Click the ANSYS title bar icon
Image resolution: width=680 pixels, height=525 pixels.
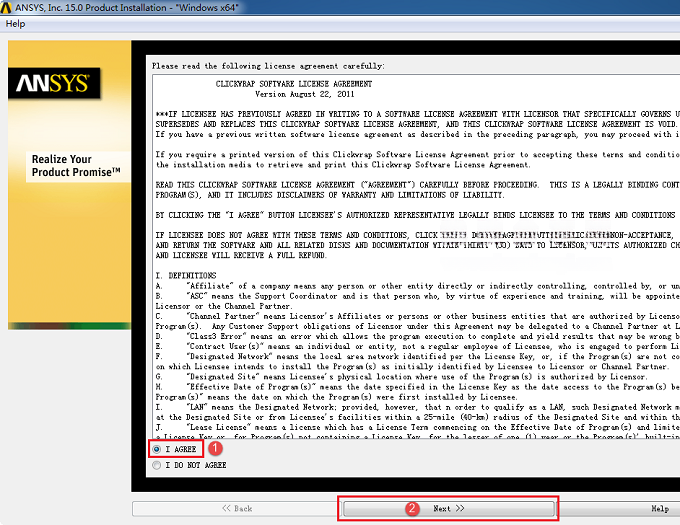coord(6,7)
